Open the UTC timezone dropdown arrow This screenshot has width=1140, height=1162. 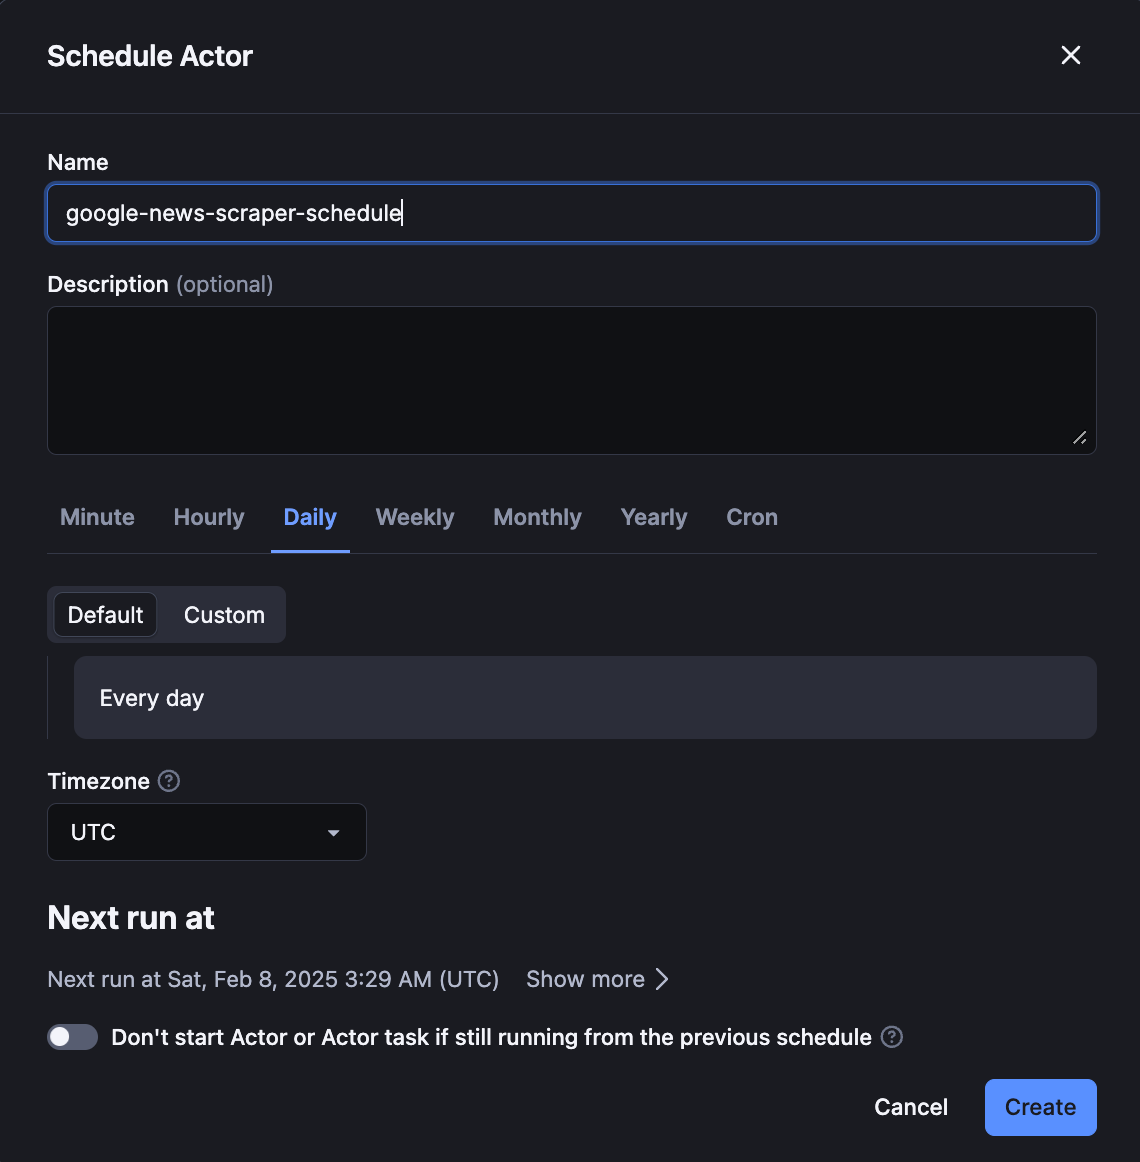(333, 832)
